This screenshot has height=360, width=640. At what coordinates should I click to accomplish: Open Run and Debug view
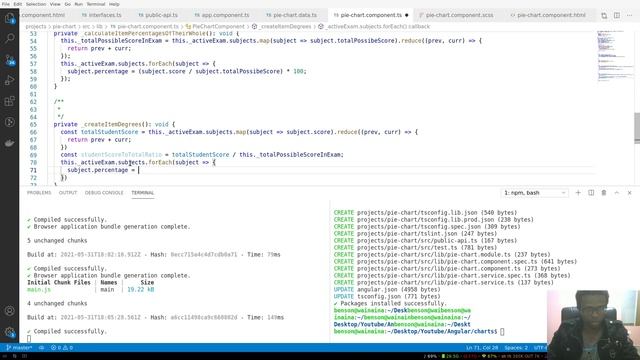pos(9,80)
